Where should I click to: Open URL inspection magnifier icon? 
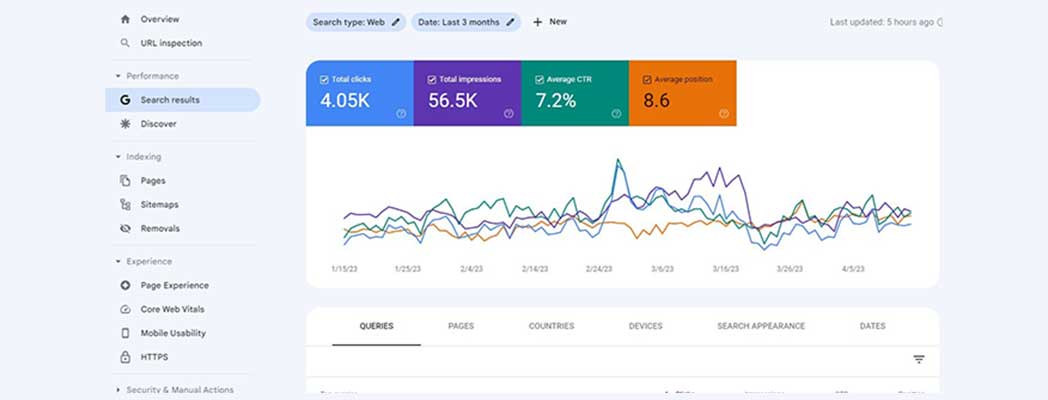pos(125,43)
